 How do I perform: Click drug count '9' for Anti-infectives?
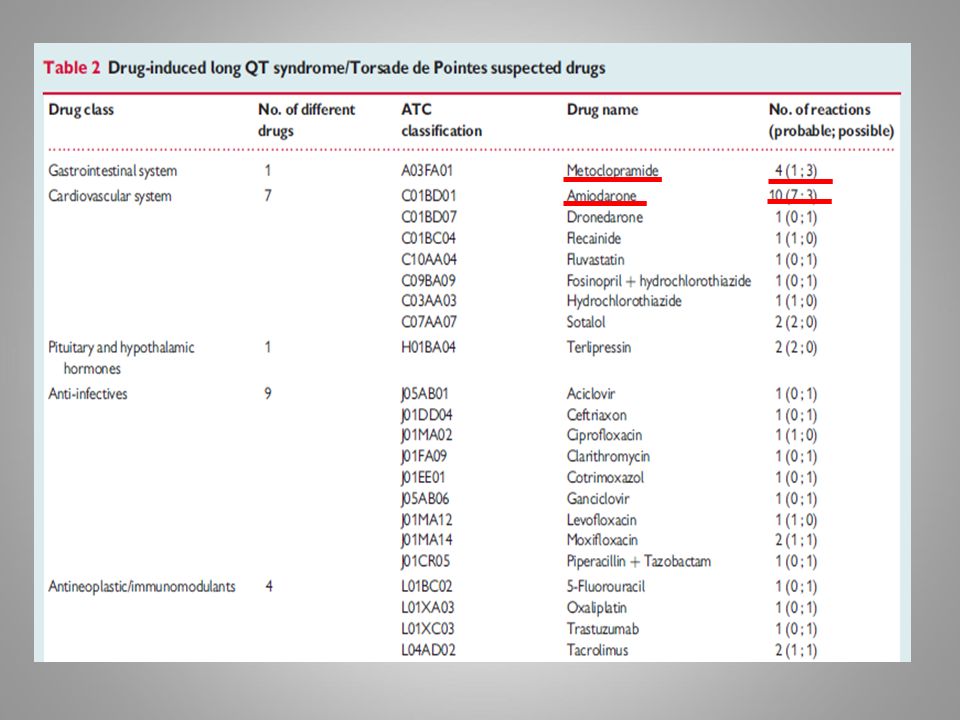(x=268, y=394)
